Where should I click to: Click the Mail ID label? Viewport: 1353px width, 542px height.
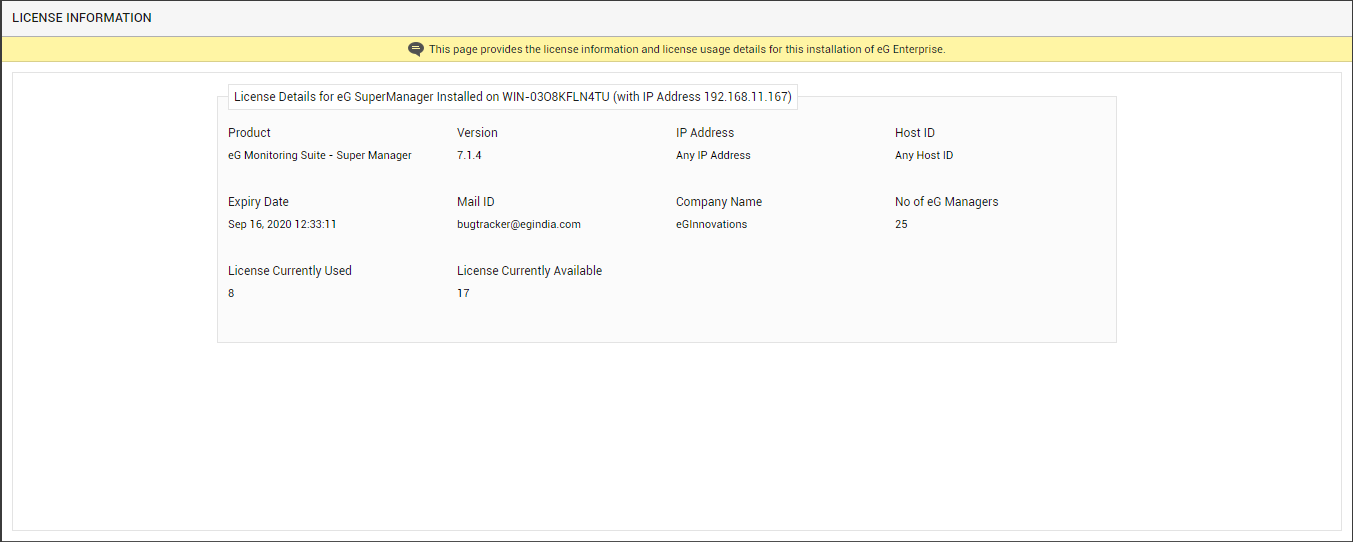pyautogui.click(x=476, y=202)
